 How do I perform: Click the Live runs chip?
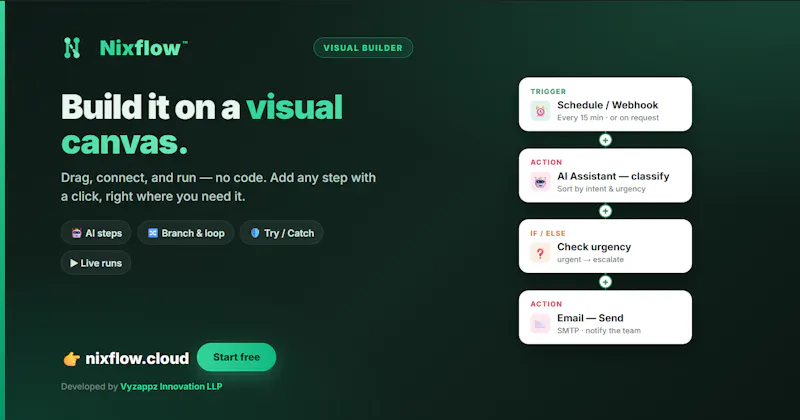(x=96, y=263)
